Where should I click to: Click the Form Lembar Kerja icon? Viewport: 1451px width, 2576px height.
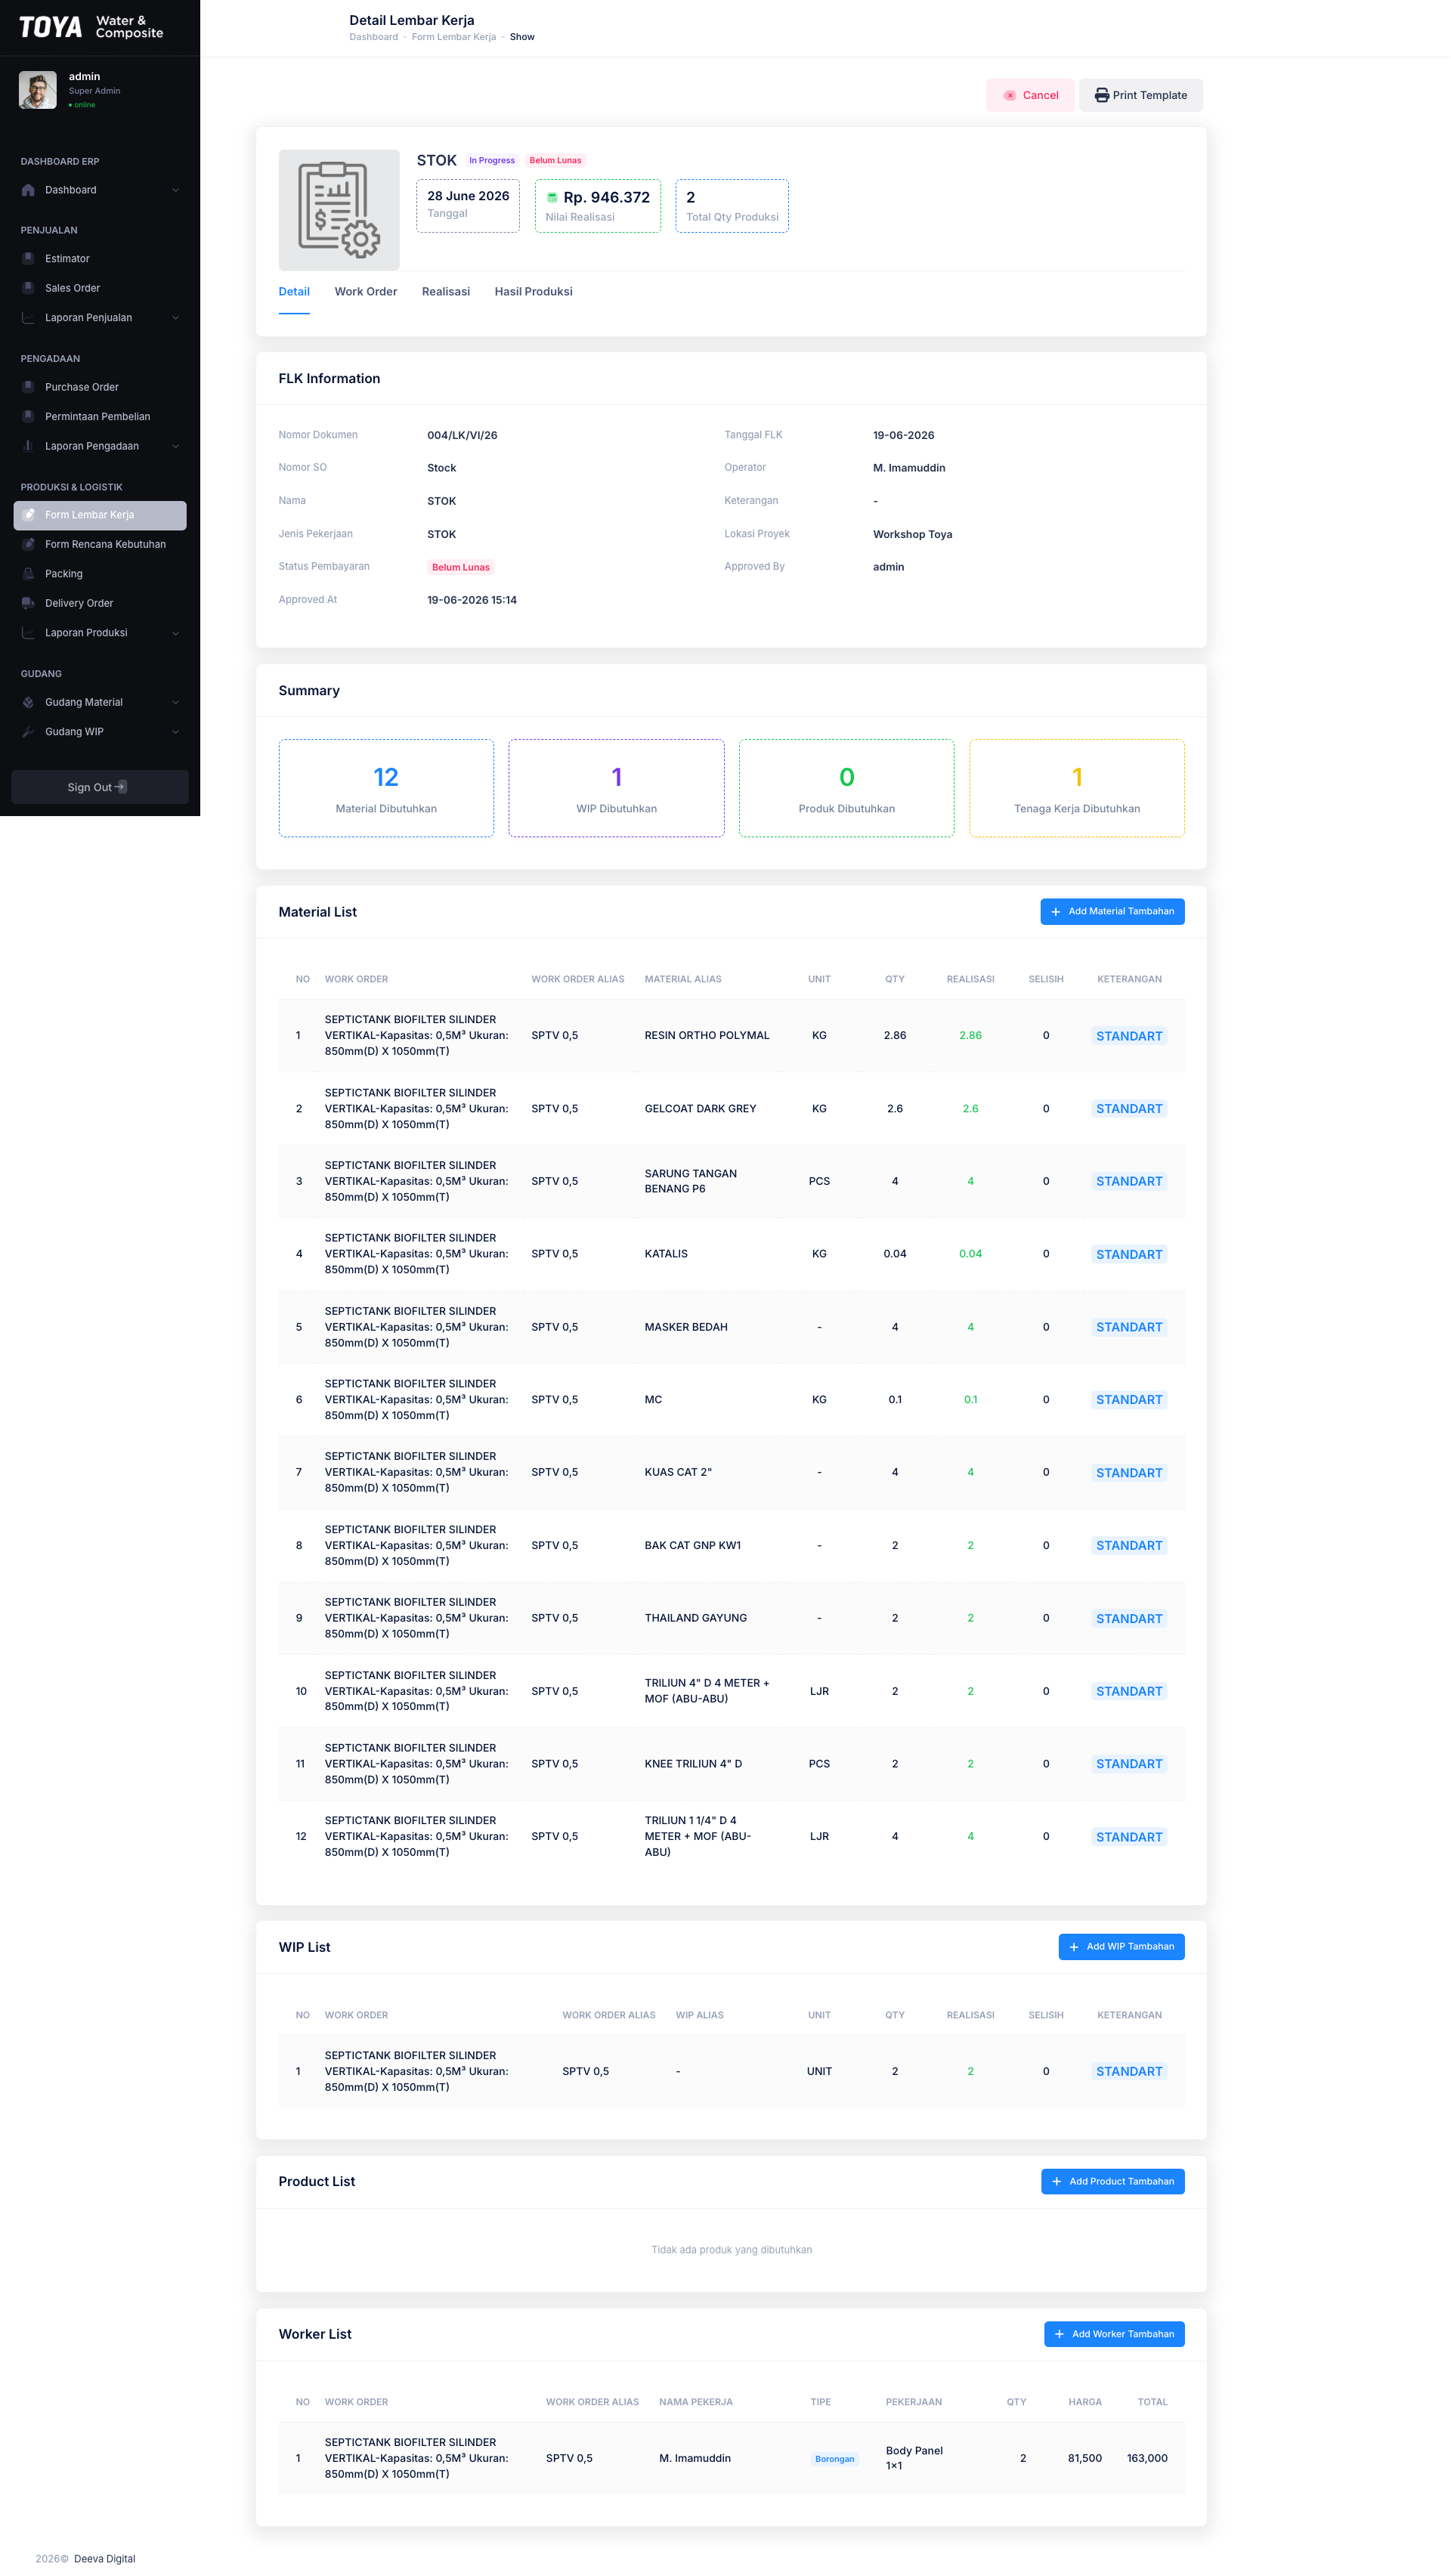28,515
